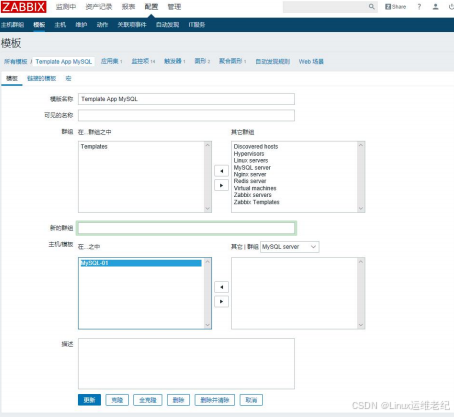The image size is (454, 417).
Task: Select Redis server in other groups
Action: point(250,181)
